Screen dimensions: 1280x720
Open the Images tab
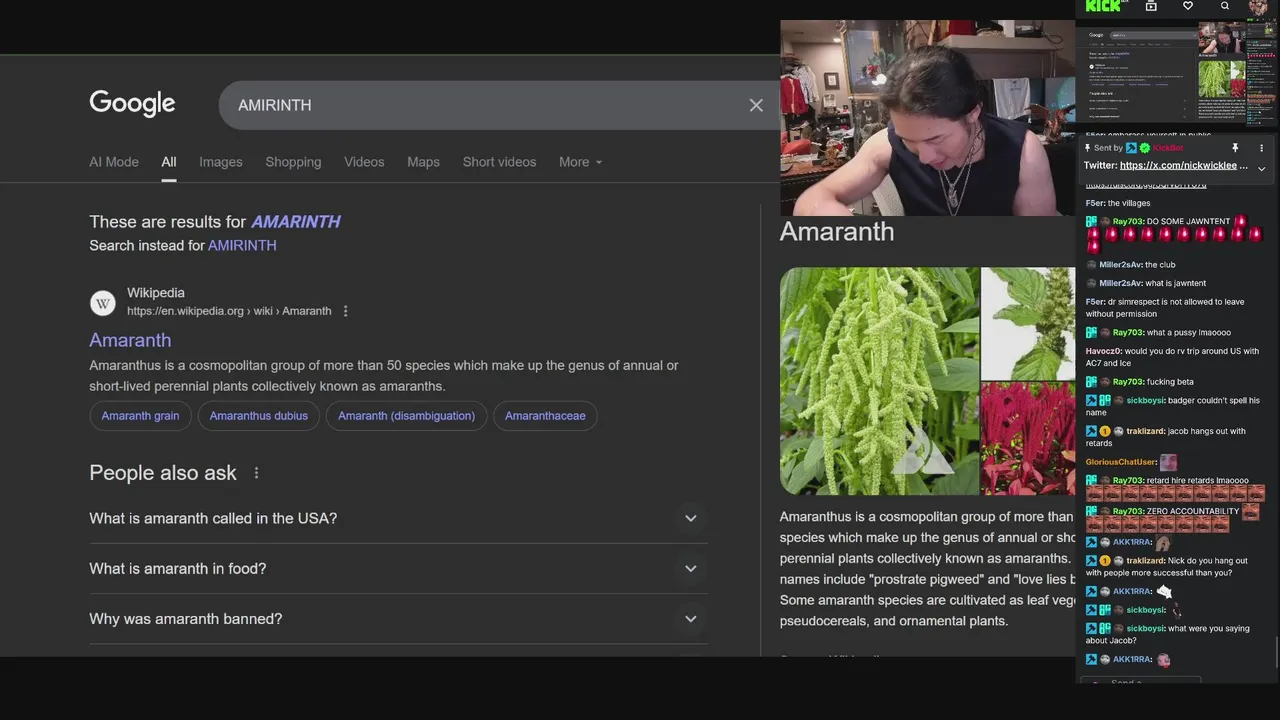point(221,162)
